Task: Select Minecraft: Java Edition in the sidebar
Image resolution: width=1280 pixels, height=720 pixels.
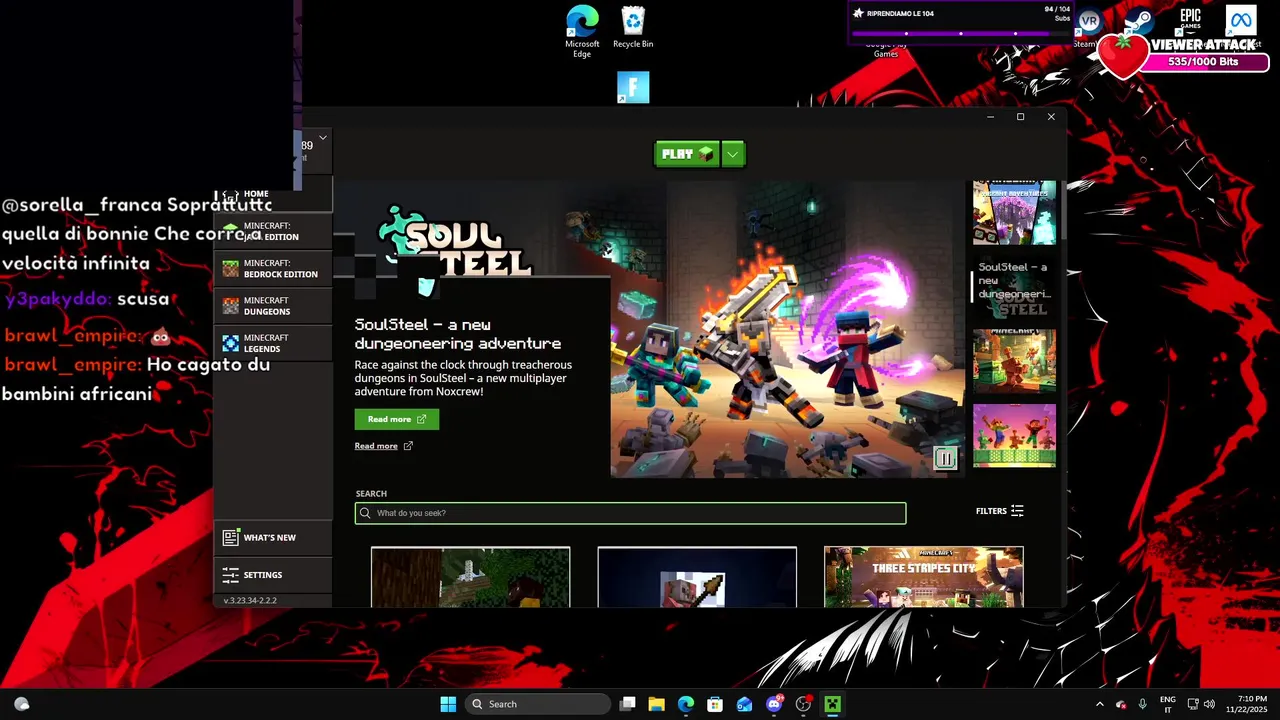Action: coord(273,231)
